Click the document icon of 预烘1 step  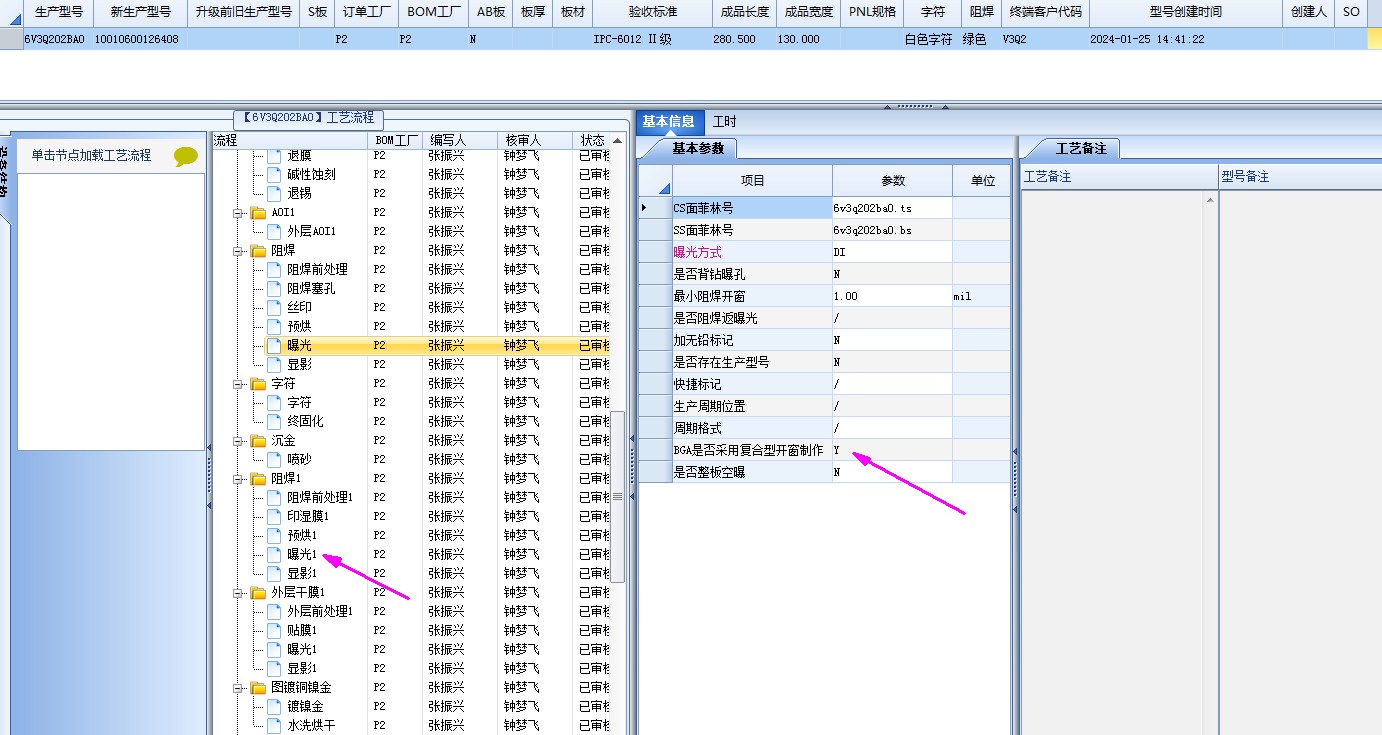[275, 535]
